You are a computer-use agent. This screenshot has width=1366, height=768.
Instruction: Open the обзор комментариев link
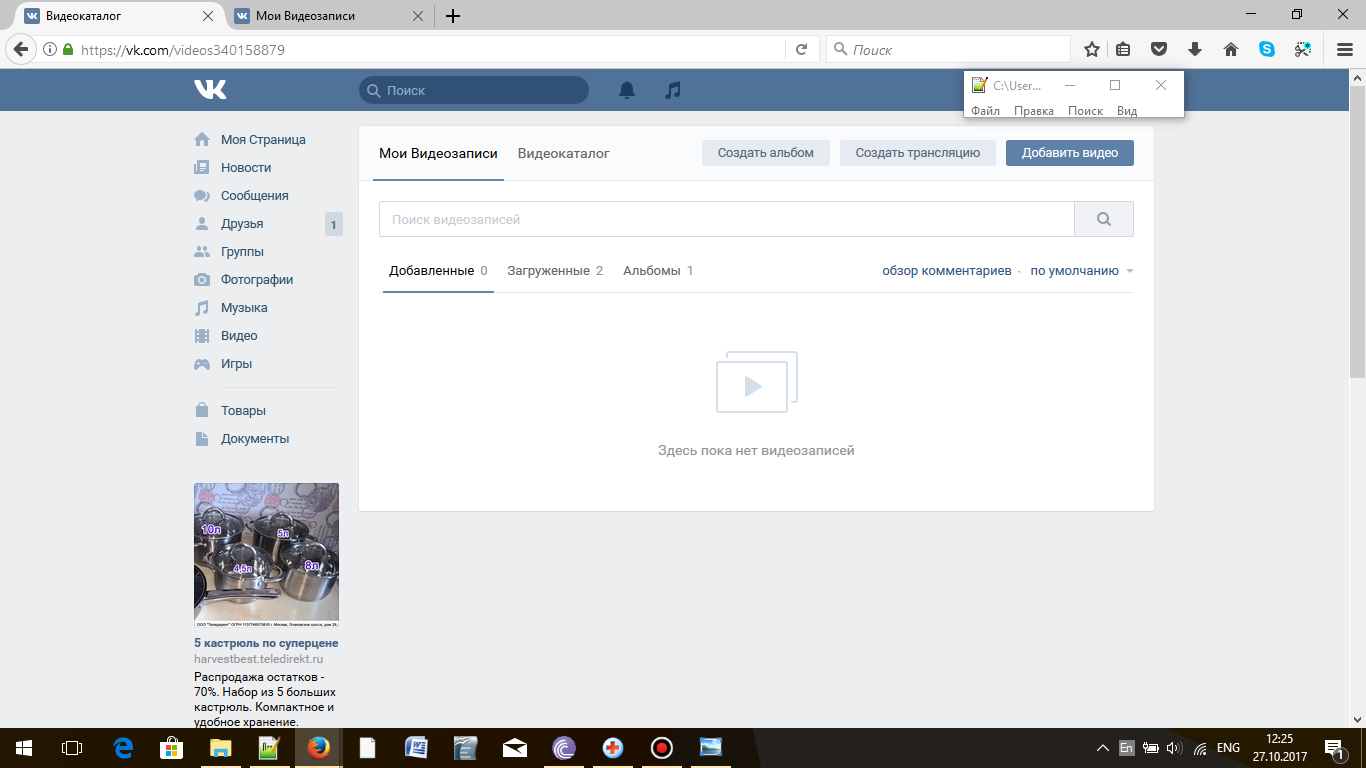[946, 271]
